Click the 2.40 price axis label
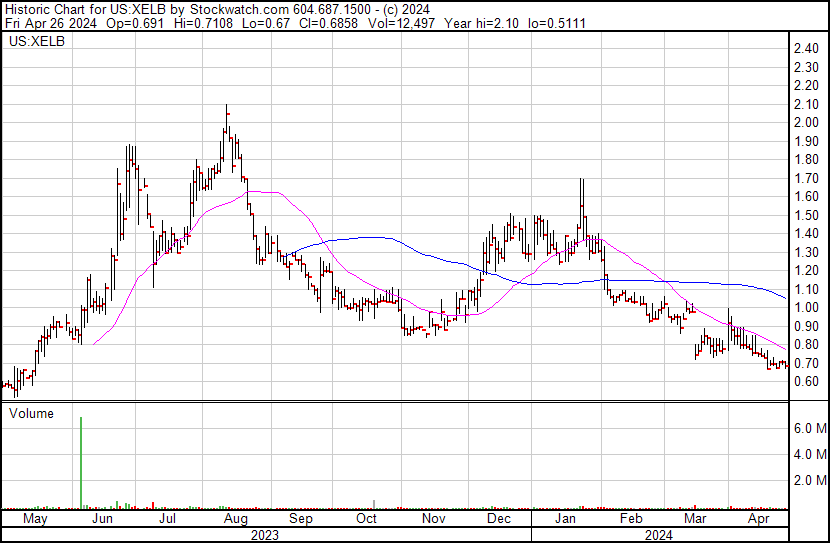 pos(808,49)
